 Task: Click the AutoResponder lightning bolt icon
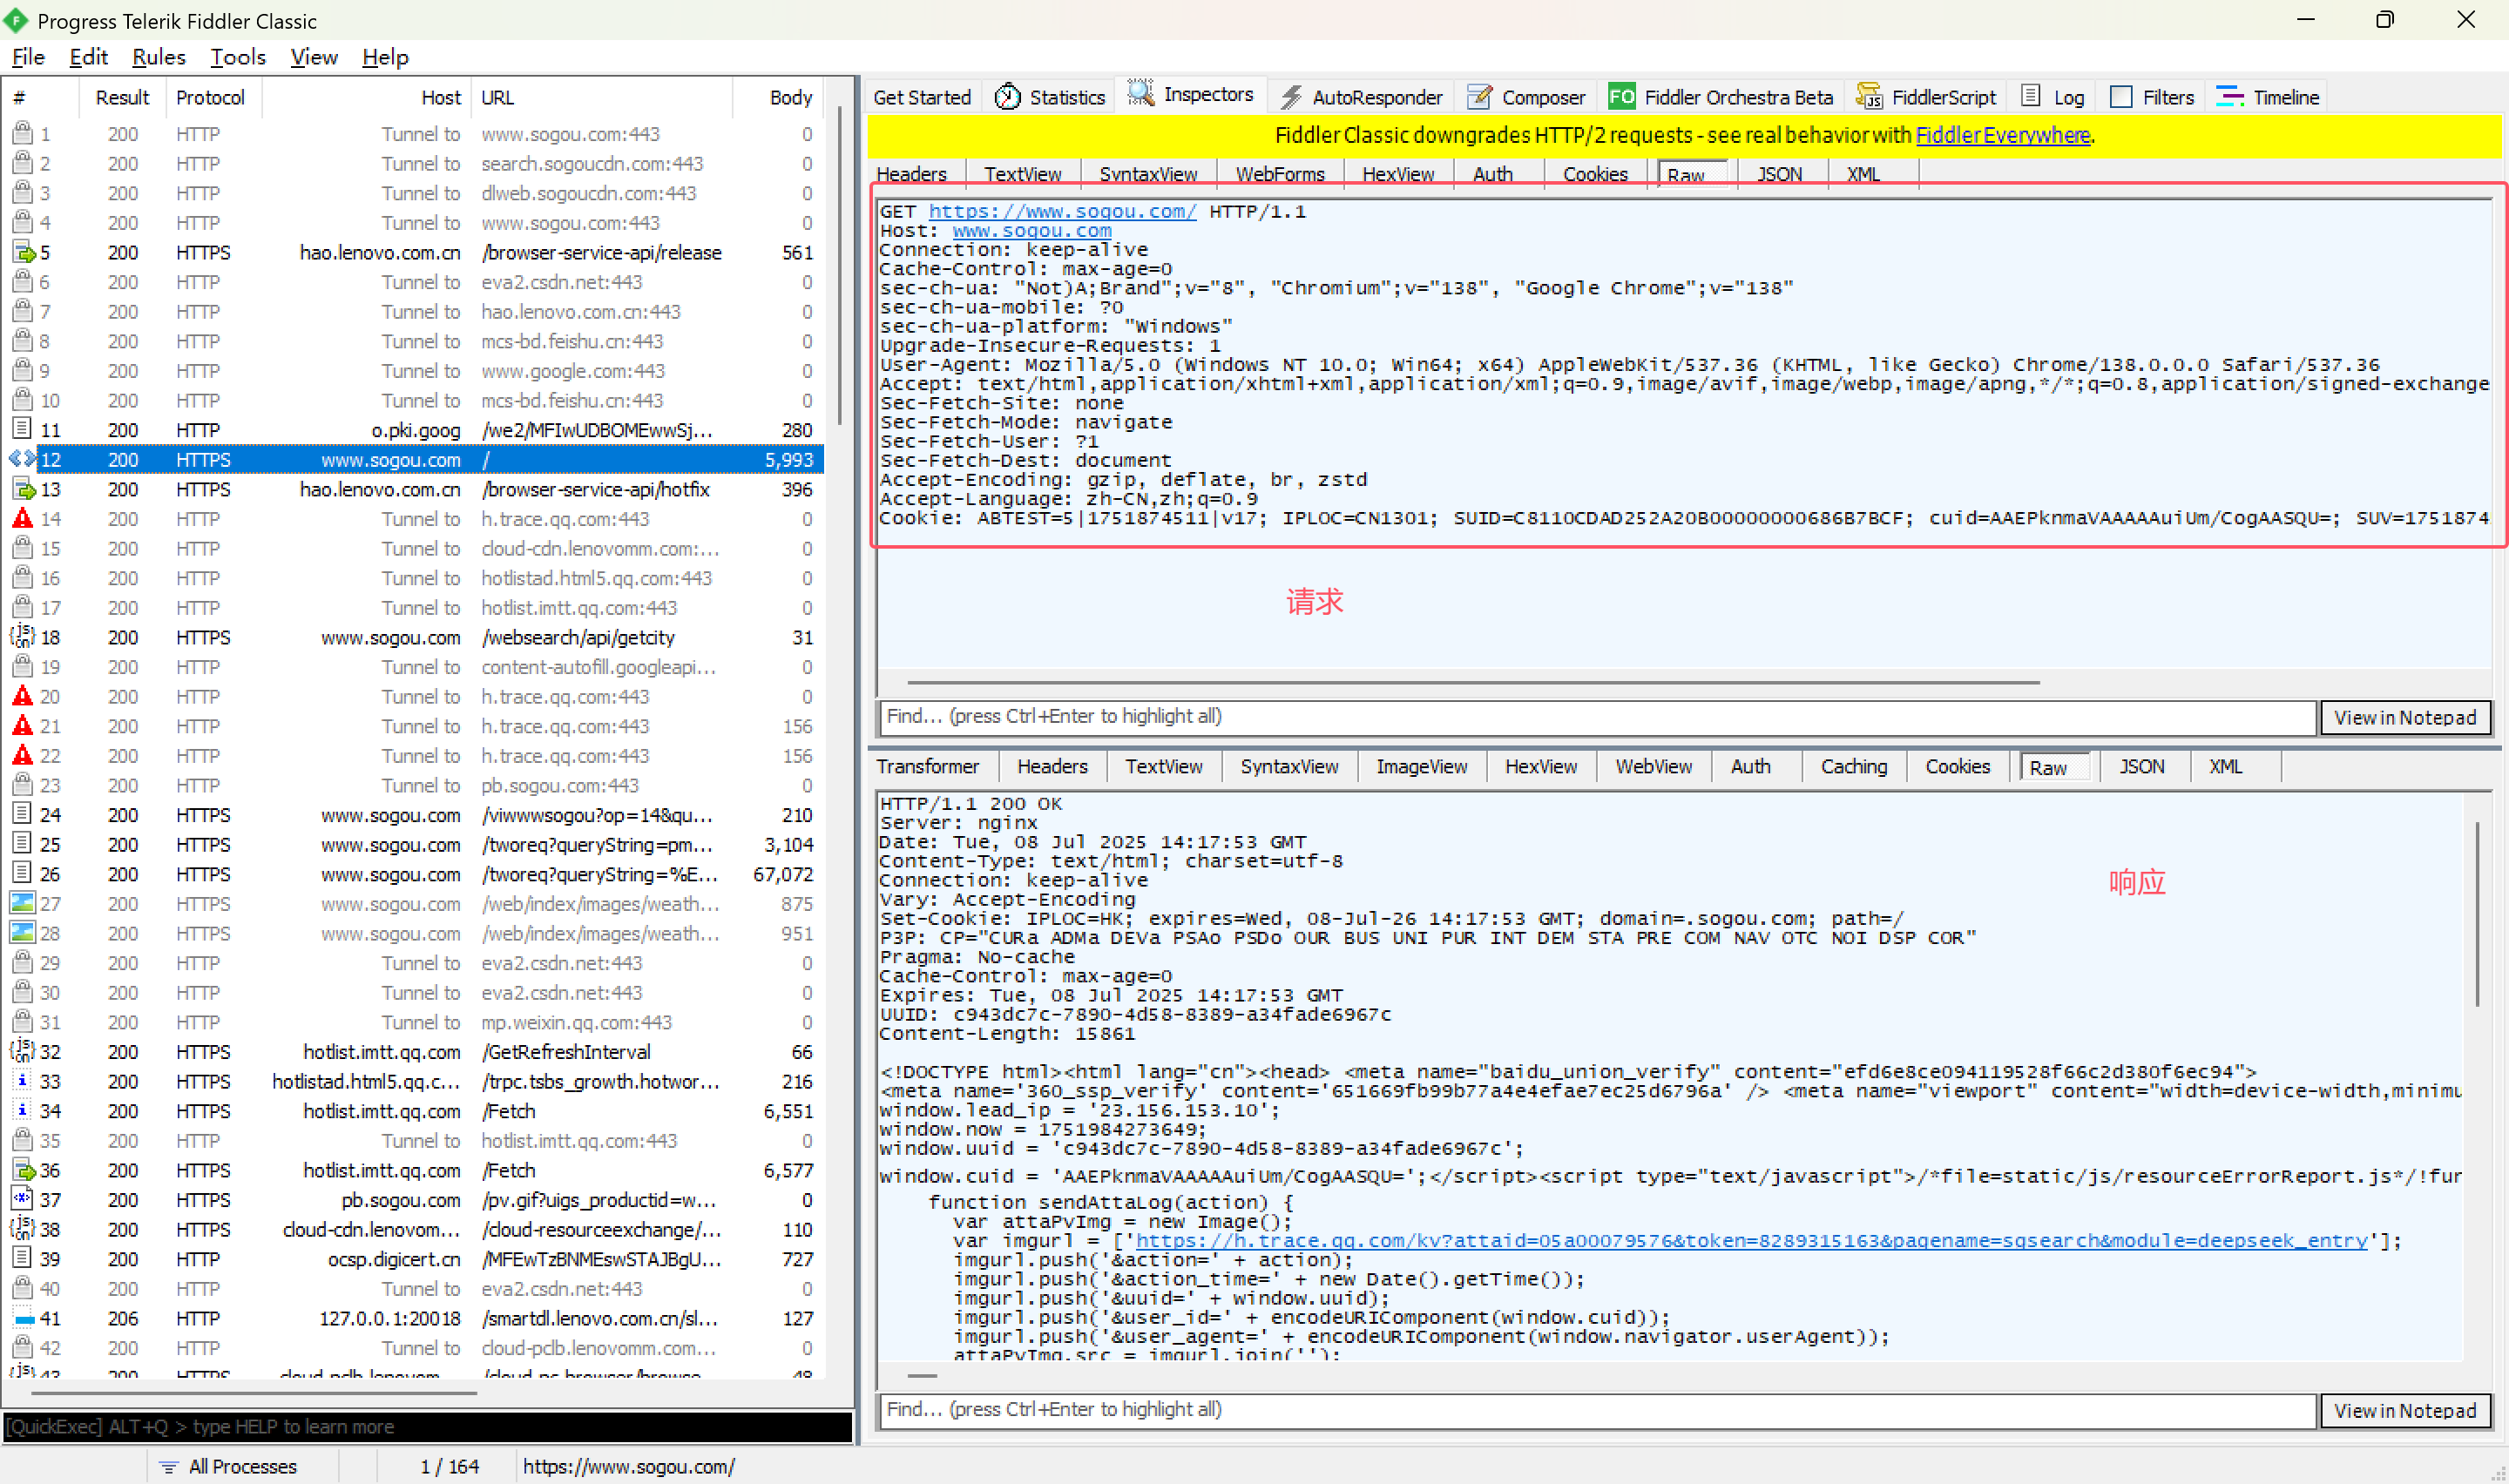tap(1290, 97)
